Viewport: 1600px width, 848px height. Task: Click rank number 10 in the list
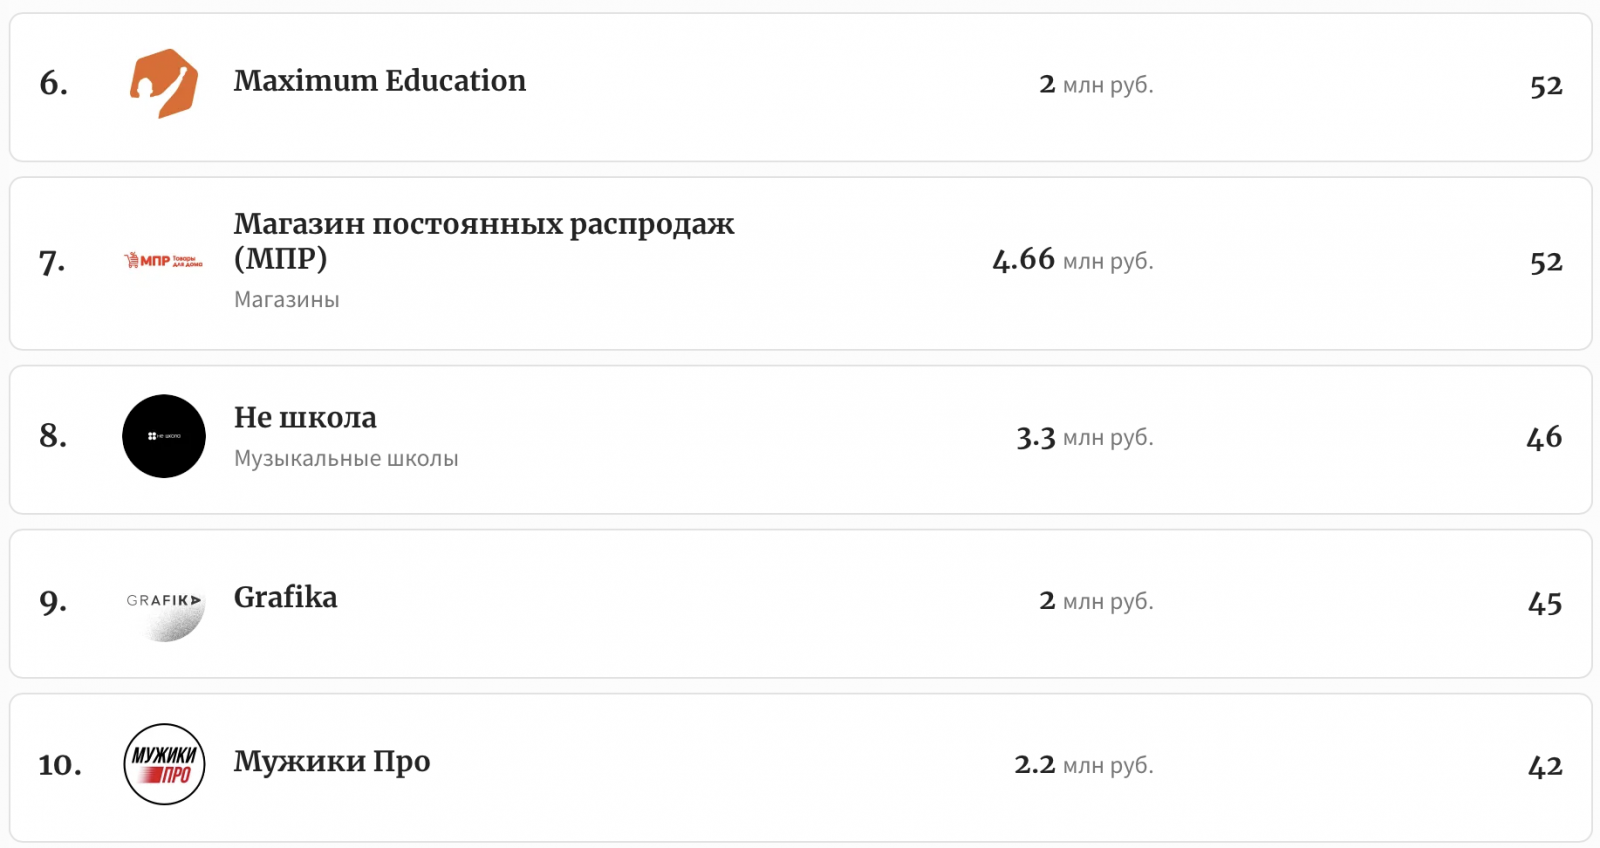(x=60, y=765)
